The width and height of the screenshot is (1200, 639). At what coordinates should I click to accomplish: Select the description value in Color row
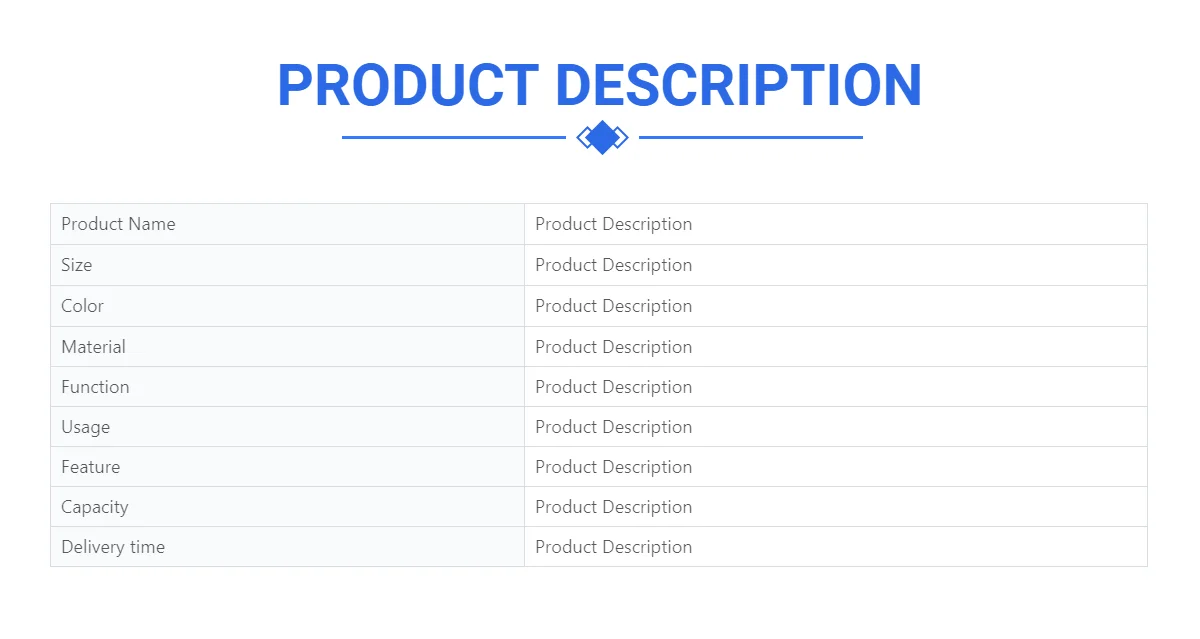[x=613, y=306]
